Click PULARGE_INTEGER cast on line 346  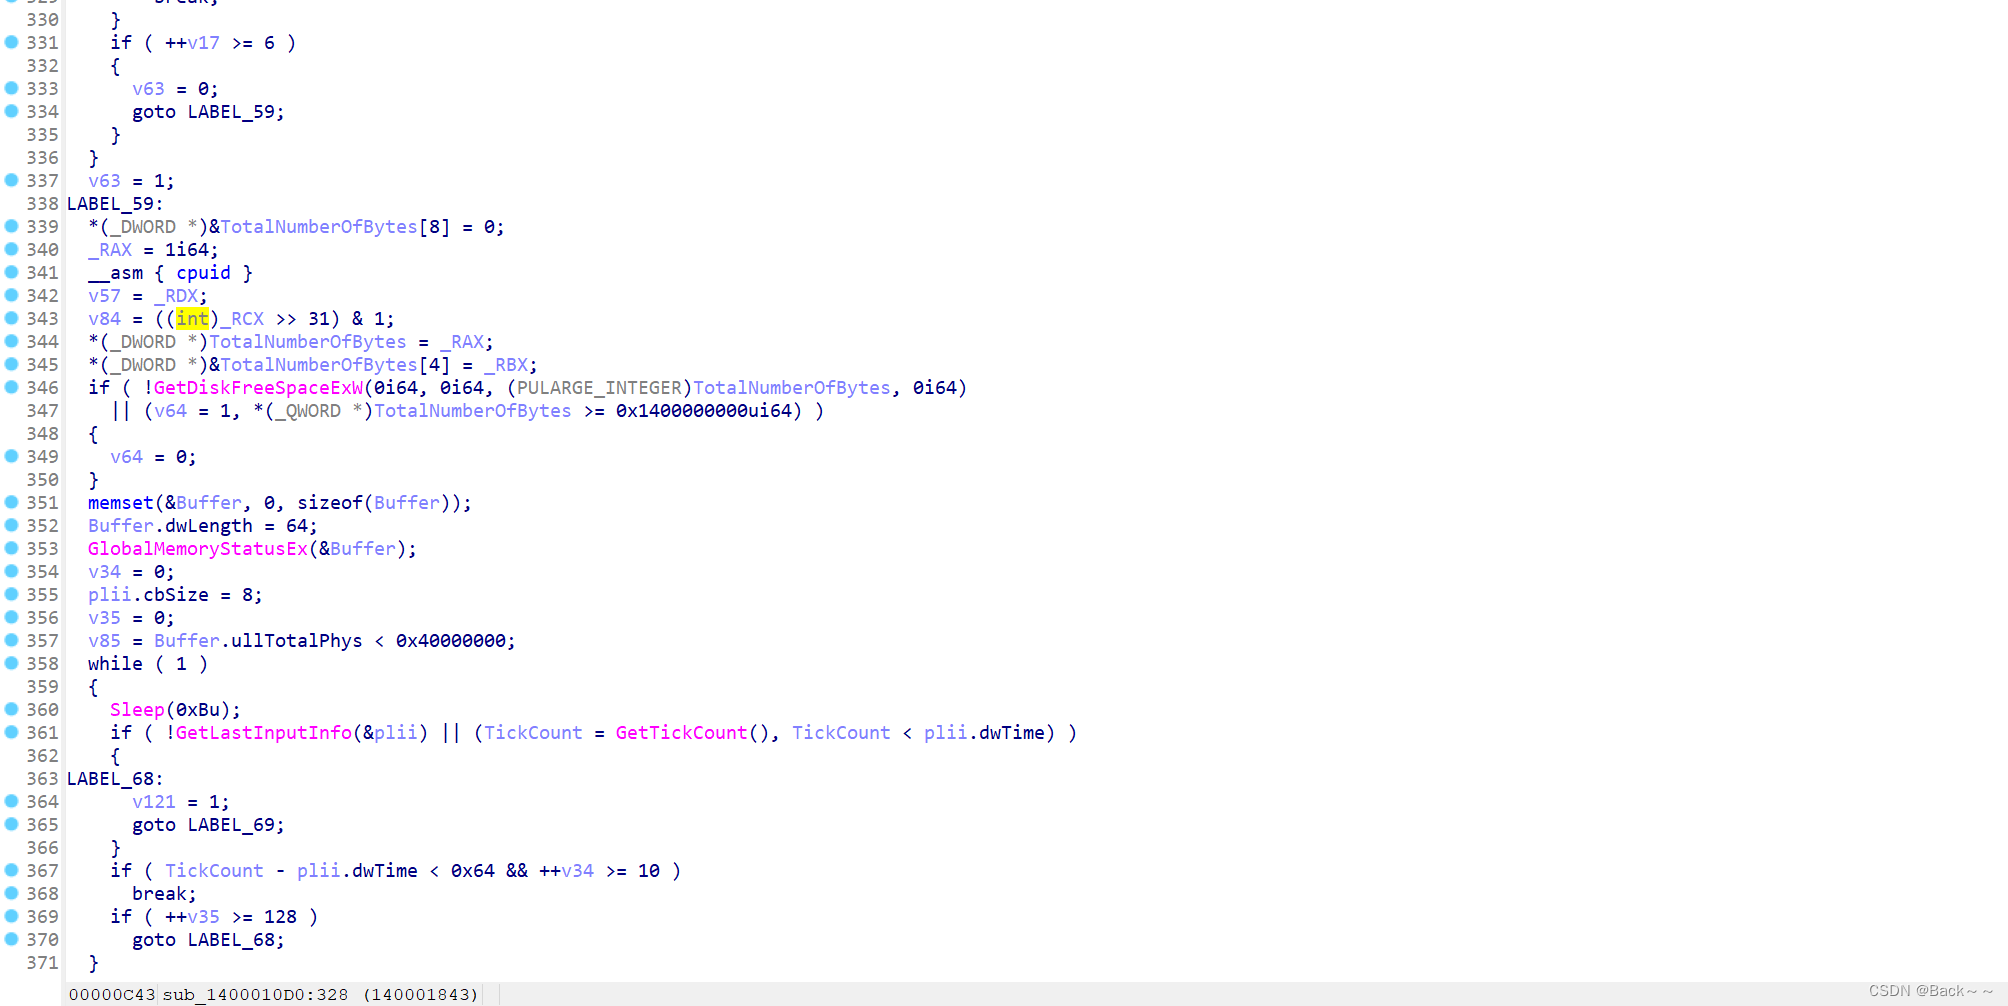tap(599, 388)
